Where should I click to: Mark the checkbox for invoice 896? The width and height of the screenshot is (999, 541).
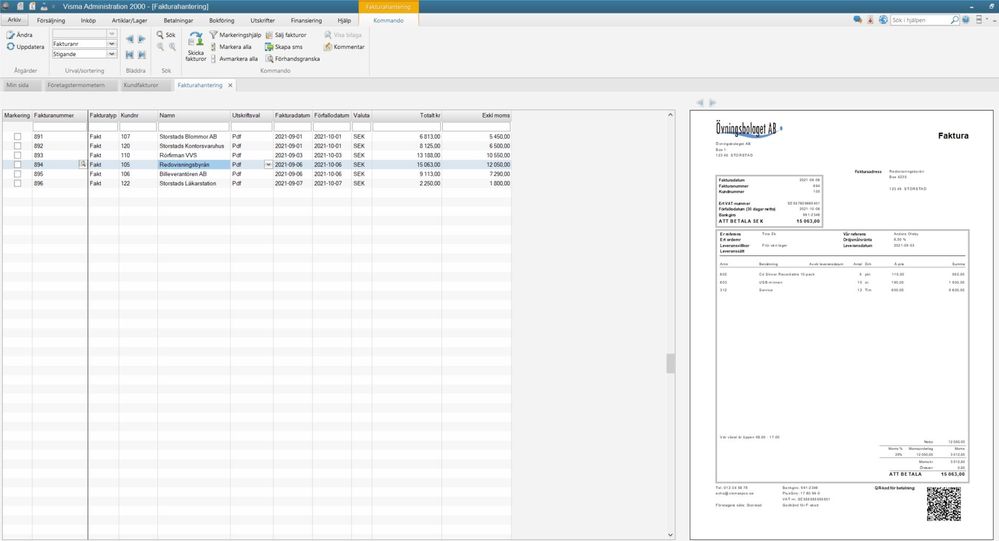click(x=17, y=184)
